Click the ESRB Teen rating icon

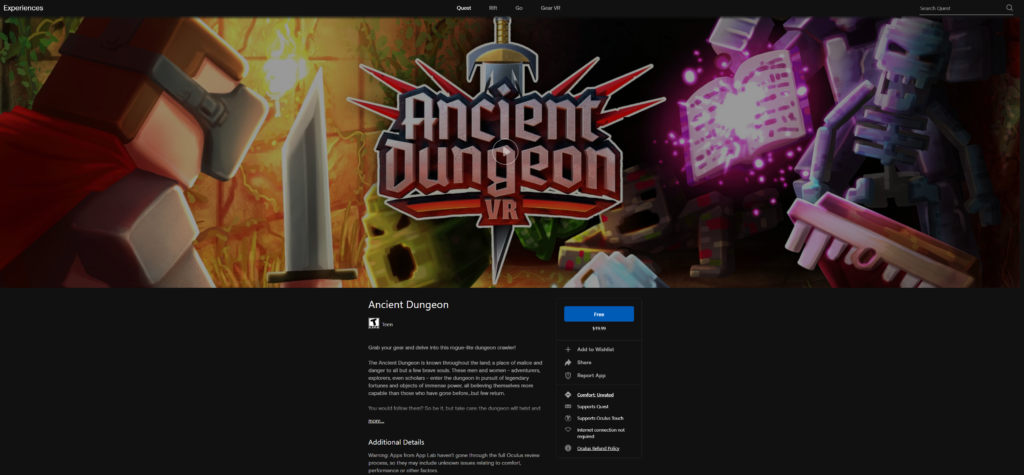(374, 323)
